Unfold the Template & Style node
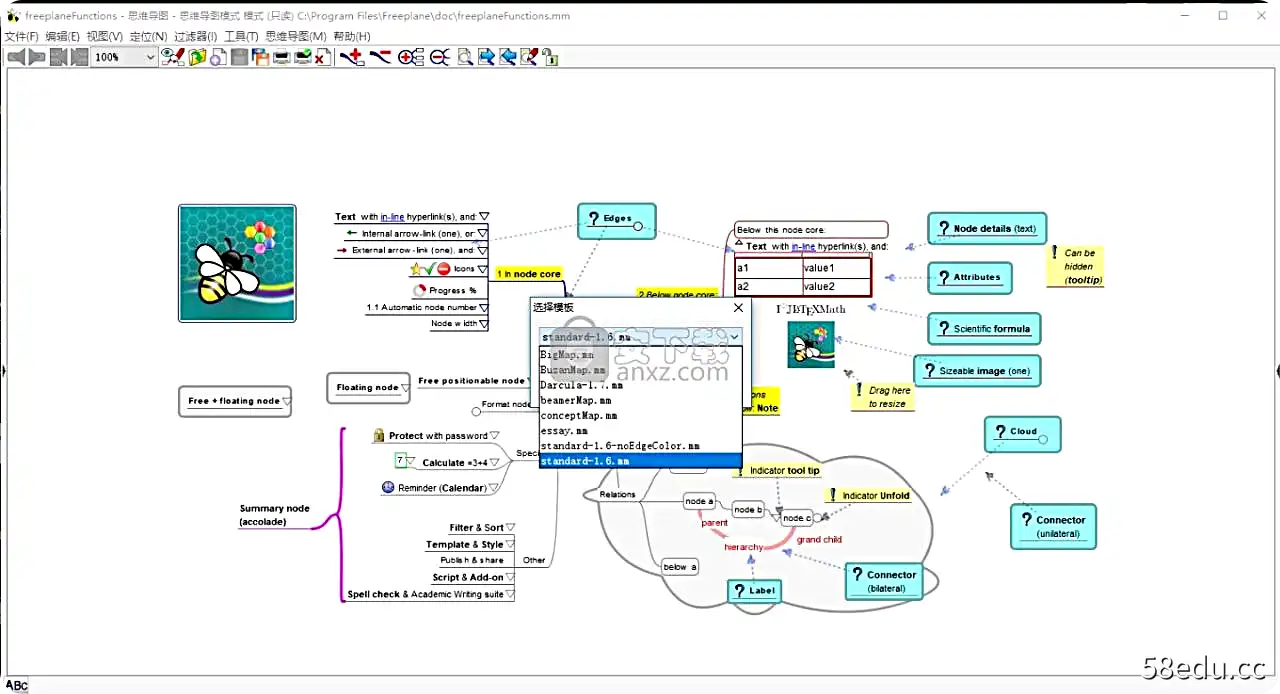This screenshot has width=1280, height=694. point(510,544)
